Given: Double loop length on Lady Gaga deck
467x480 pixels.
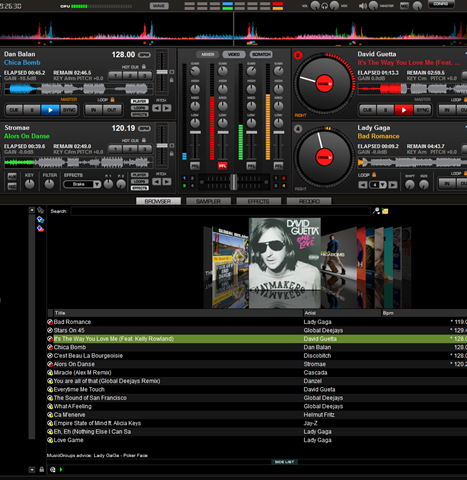Looking at the screenshot, I should [x=393, y=185].
